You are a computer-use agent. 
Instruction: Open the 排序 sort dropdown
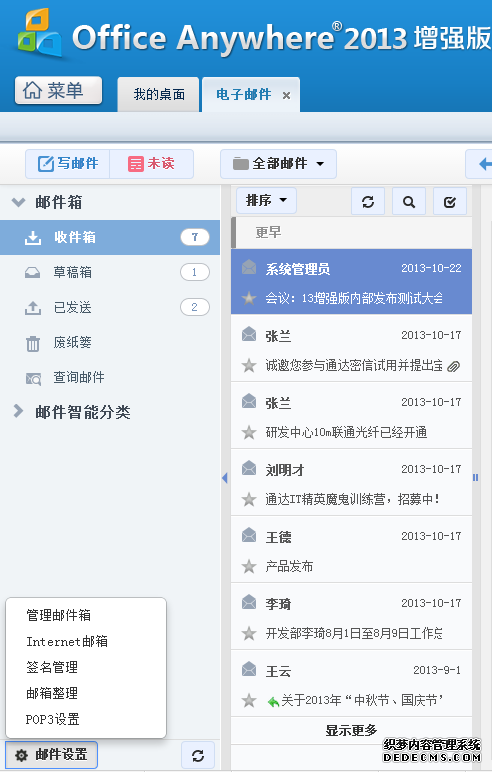pyautogui.click(x=266, y=200)
